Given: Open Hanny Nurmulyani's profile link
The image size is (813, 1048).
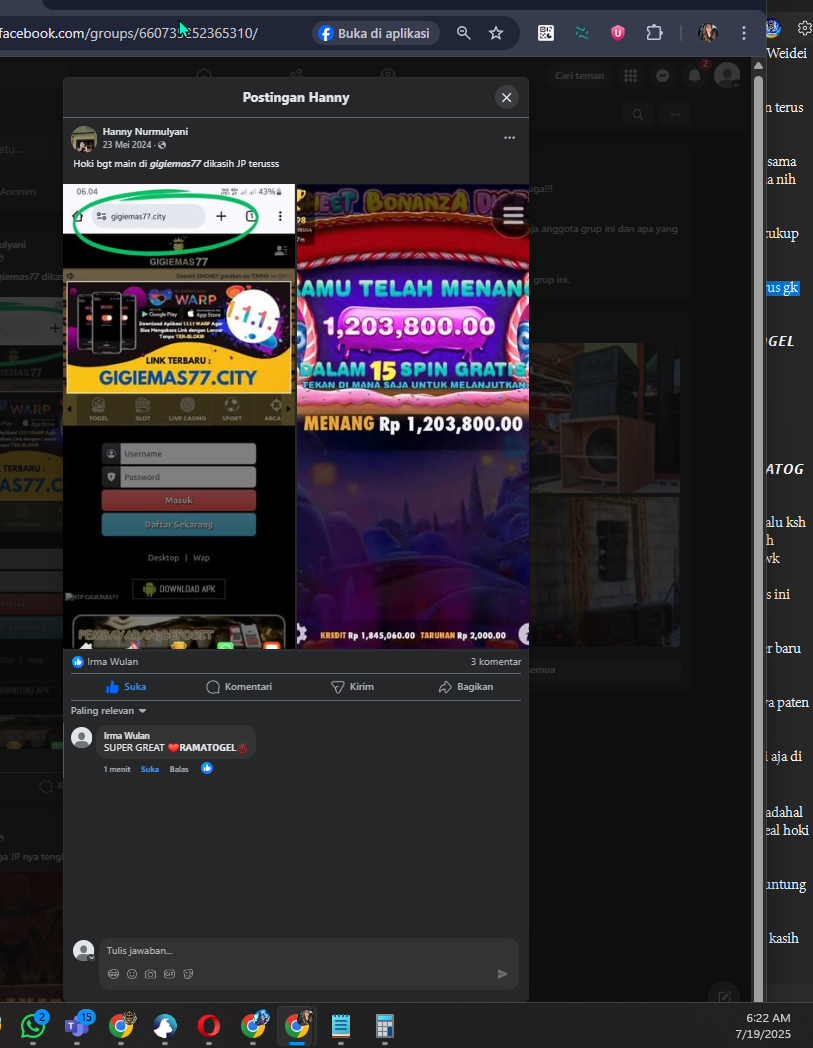Looking at the screenshot, I should pyautogui.click(x=145, y=131).
